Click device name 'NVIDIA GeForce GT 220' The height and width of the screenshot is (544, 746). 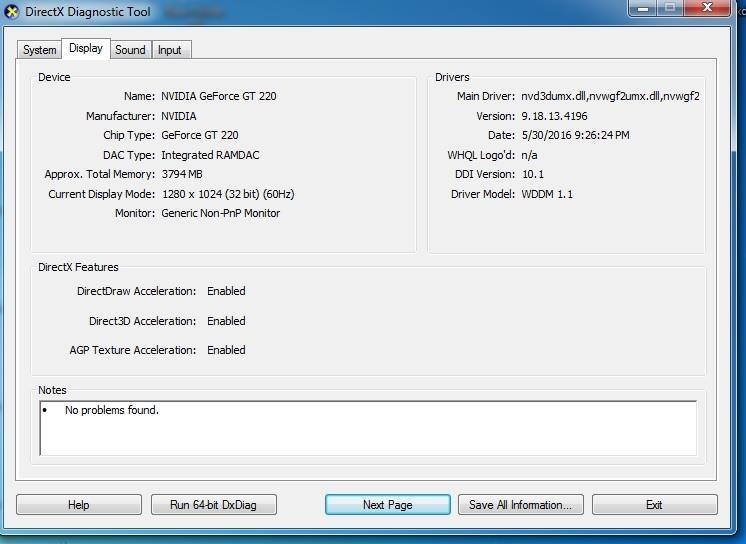click(x=219, y=96)
